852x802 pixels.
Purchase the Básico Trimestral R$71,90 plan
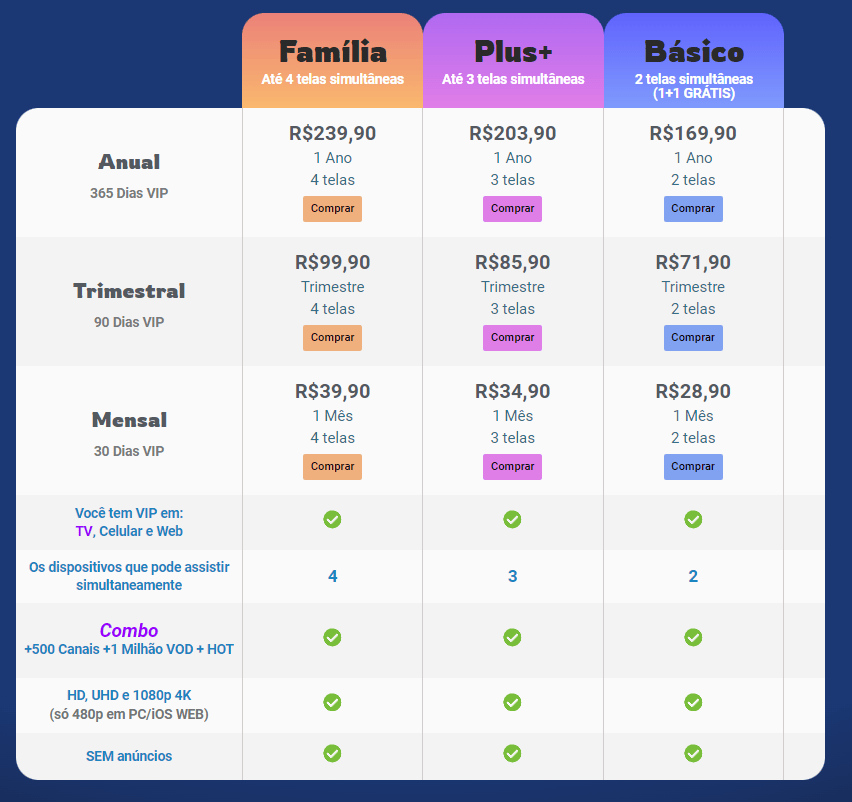tap(693, 338)
